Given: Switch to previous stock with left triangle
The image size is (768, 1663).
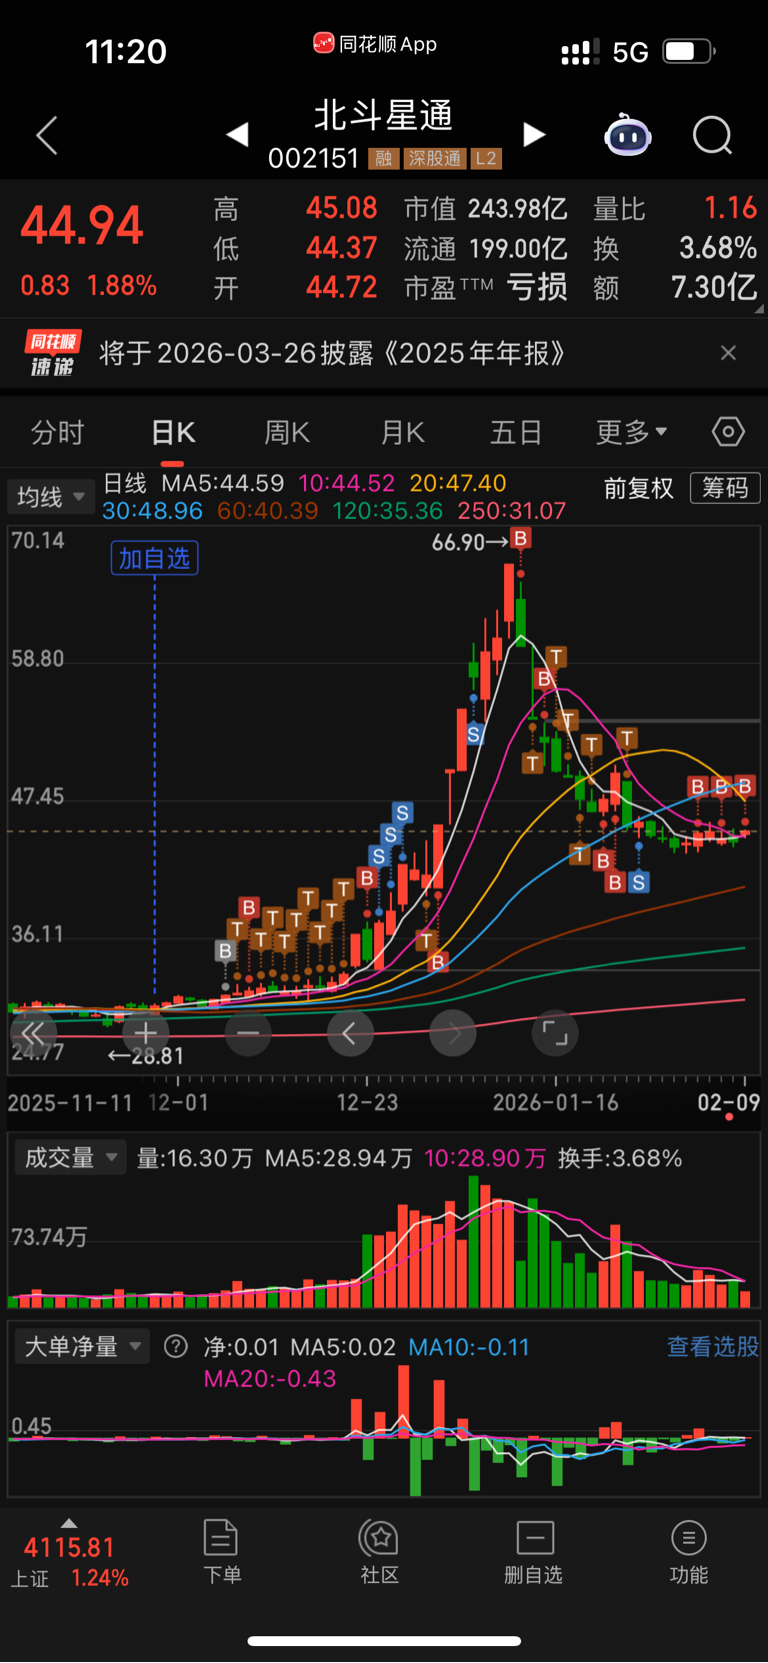Looking at the screenshot, I should [237, 134].
